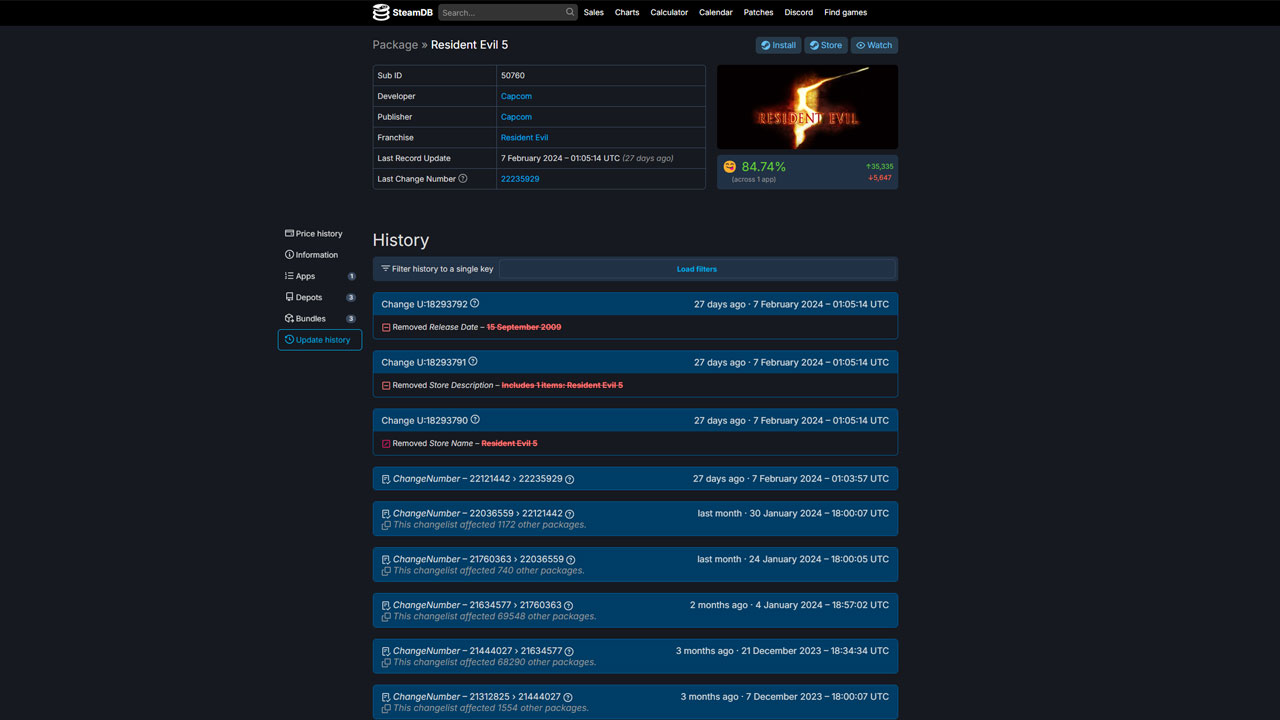
Task: Open the Calculator menu item
Action: [669, 12]
